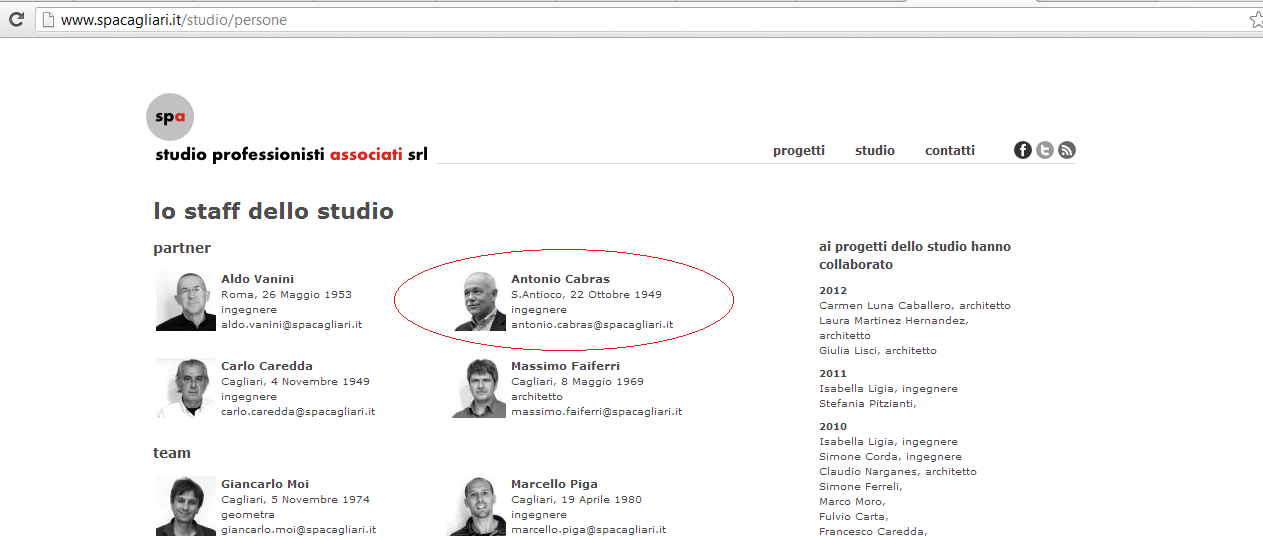1263x540 pixels.
Task: Click 'ai progetti dello studio hanno collaborato' heading
Action: pos(915,256)
